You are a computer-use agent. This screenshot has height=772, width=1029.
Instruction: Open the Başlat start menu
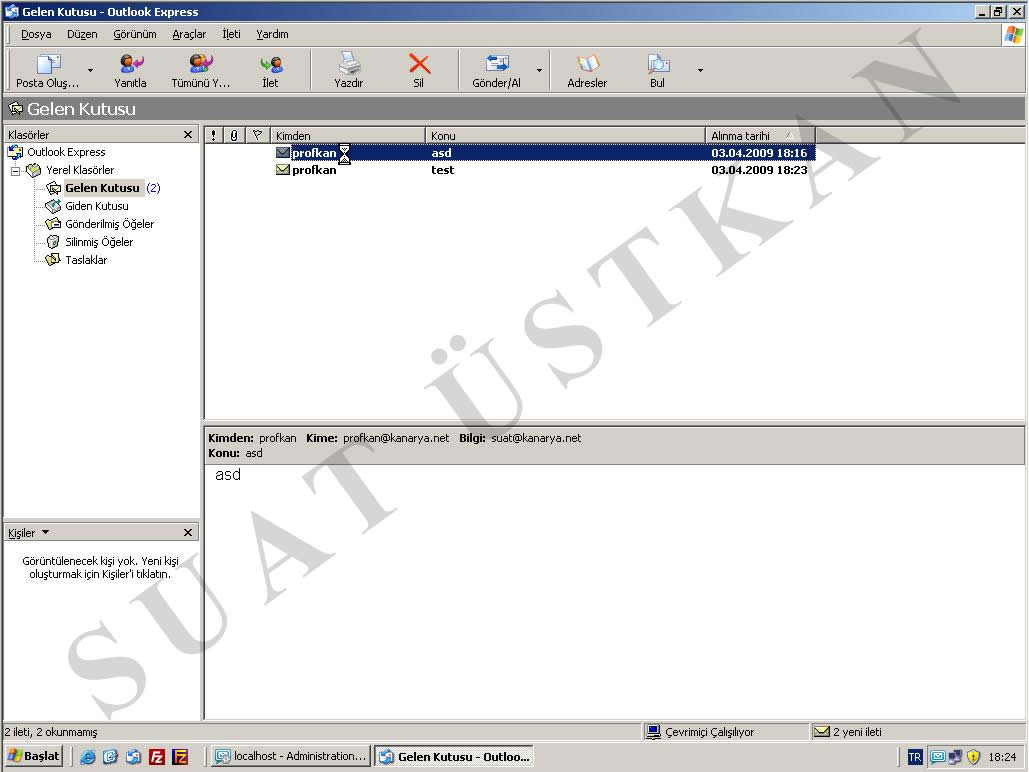tap(33, 756)
